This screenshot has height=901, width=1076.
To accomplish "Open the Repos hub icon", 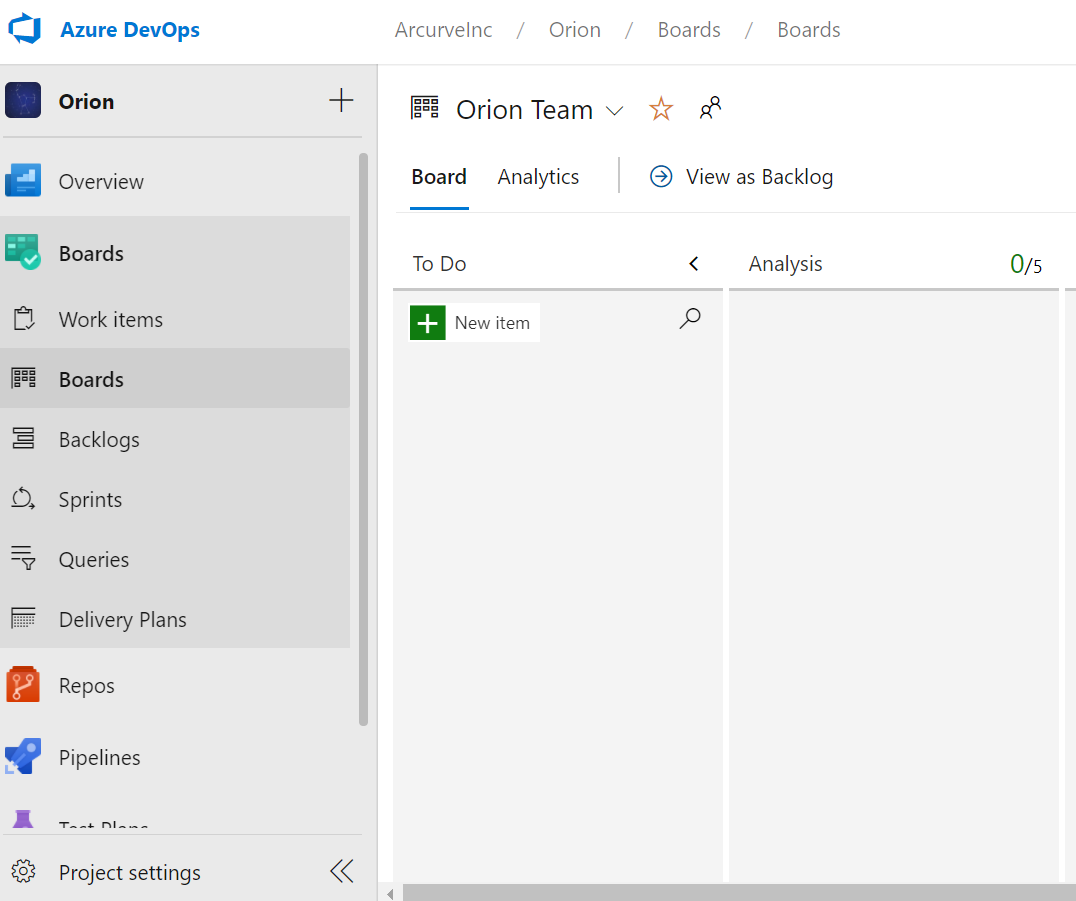I will pos(23,685).
